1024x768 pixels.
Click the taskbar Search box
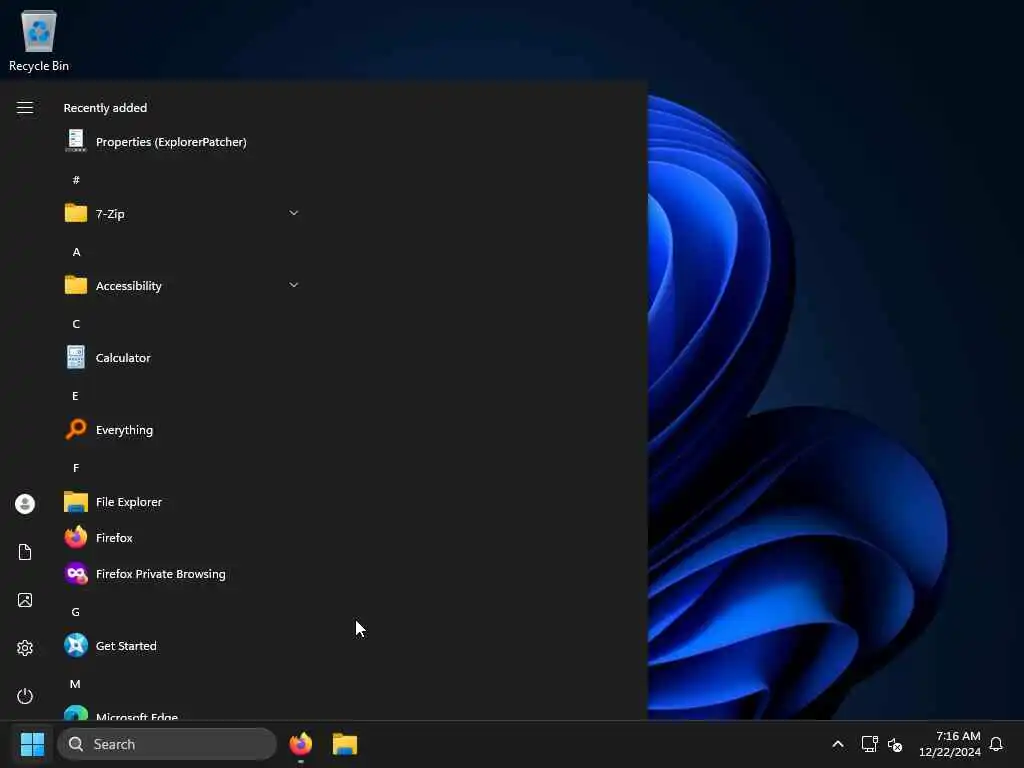point(167,744)
